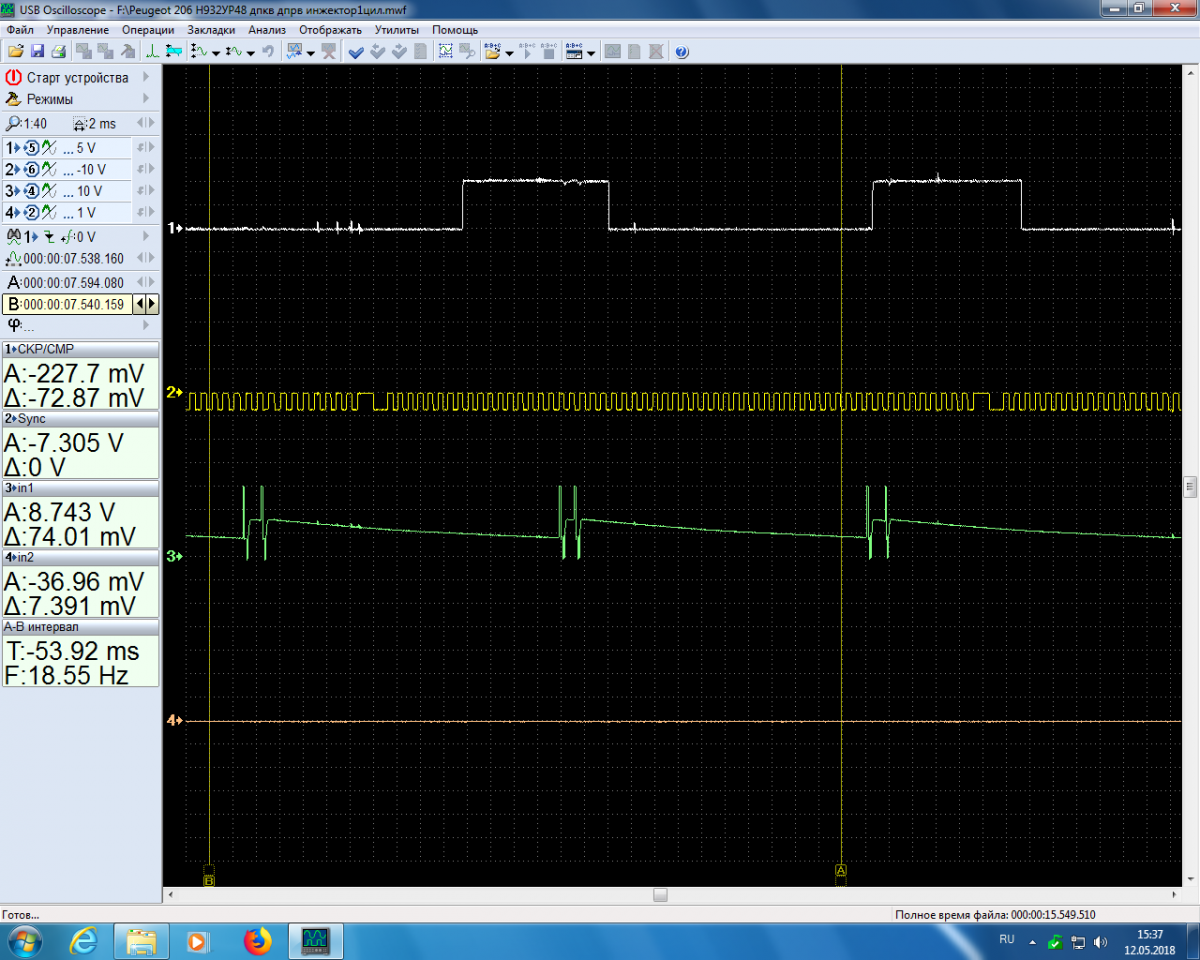The image size is (1200, 960).
Task: Click the Старт устройства label
Action: 78,77
